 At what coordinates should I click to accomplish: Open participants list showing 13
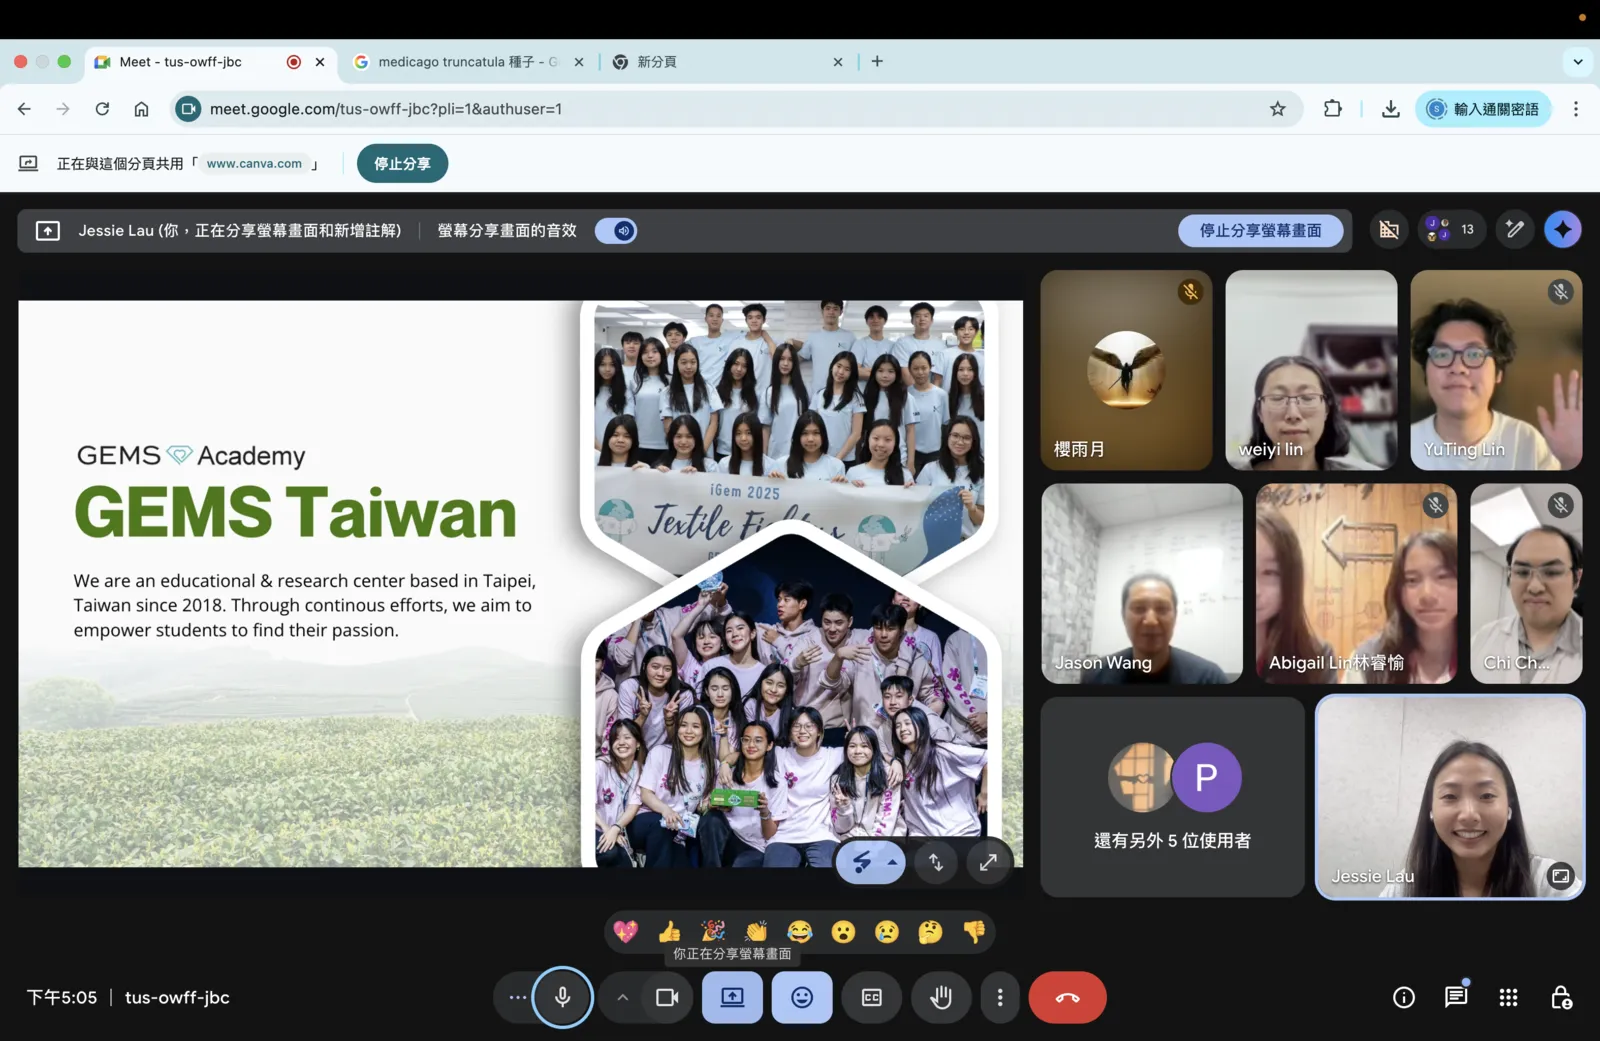tap(1451, 229)
